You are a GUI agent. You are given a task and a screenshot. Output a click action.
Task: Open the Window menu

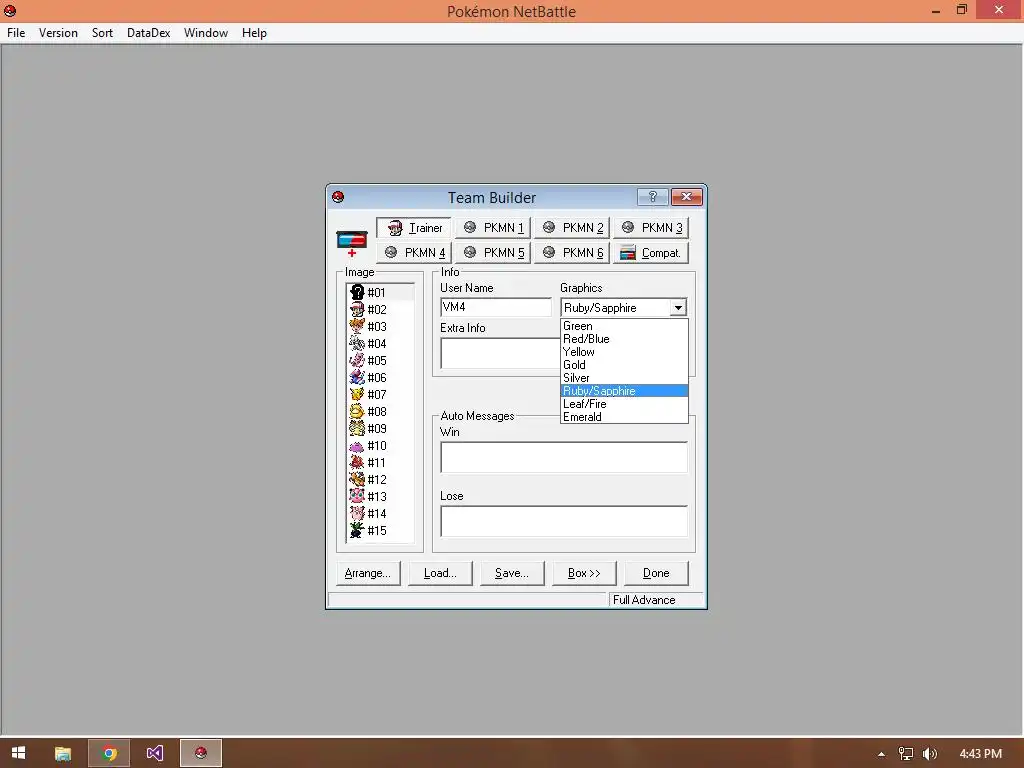[206, 33]
